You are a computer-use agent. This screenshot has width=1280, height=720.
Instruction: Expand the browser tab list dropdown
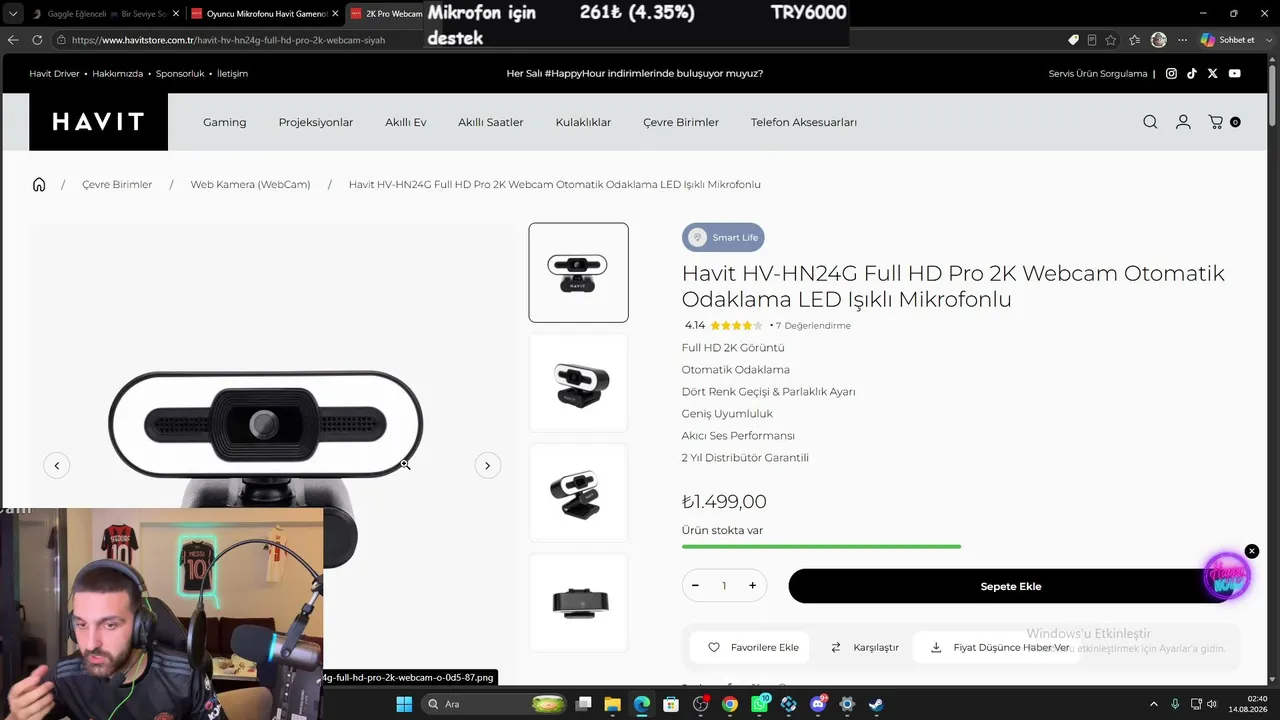(x=13, y=14)
